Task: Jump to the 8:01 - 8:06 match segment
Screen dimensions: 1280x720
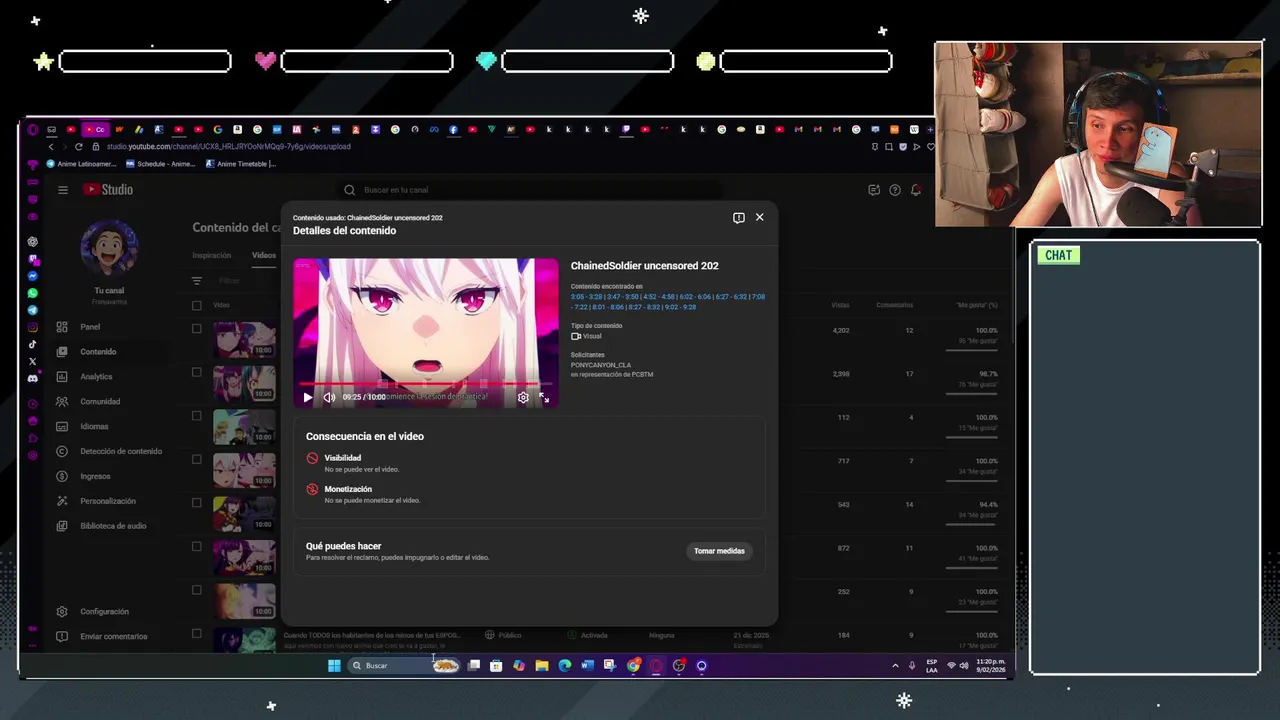Action: [607, 307]
